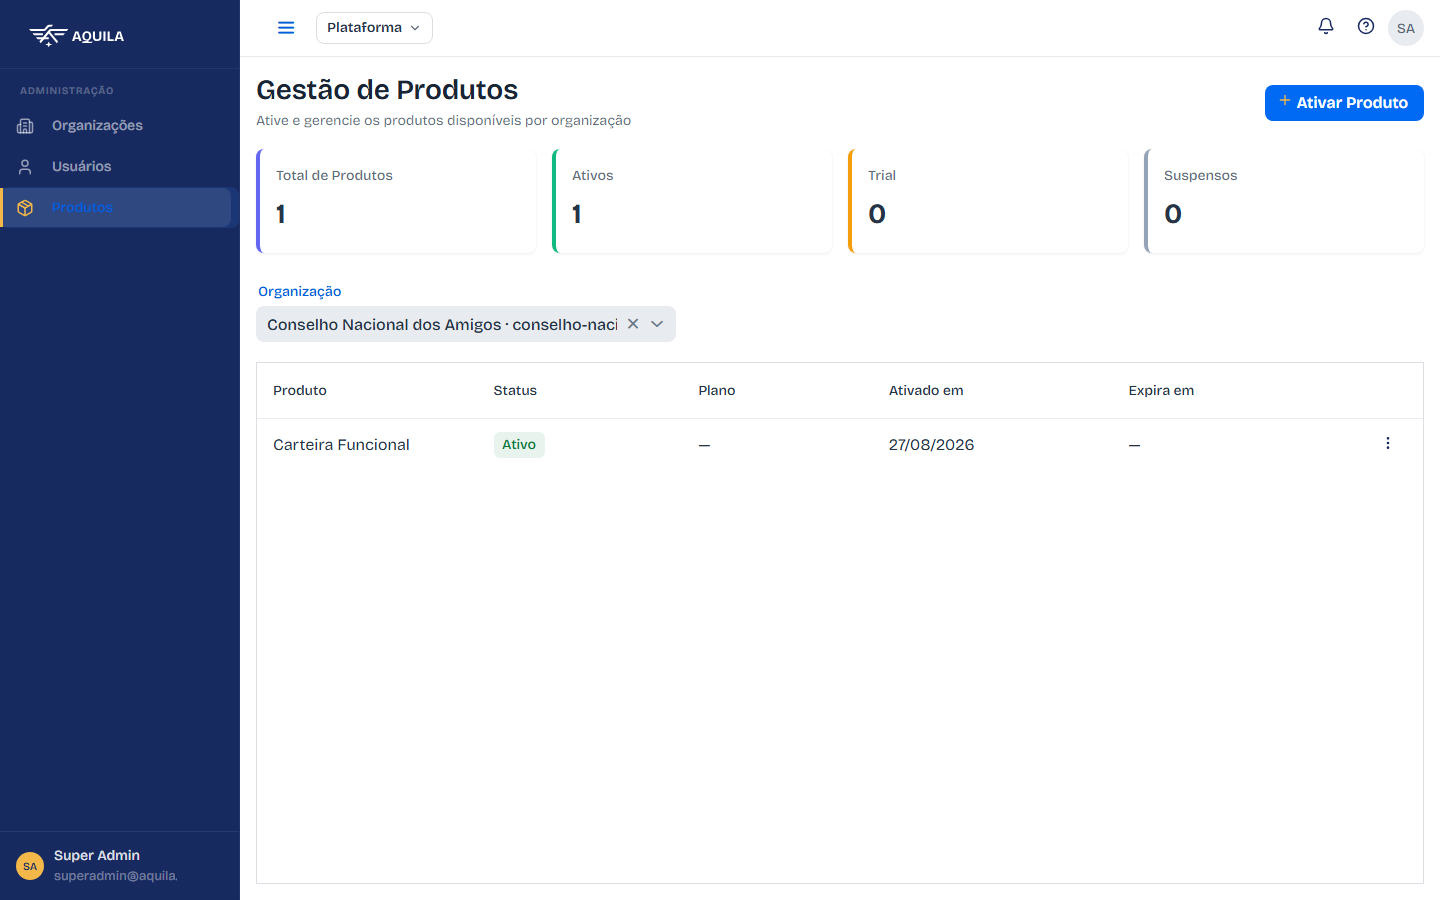Click the organization combo box field
The width and height of the screenshot is (1440, 900).
click(x=466, y=324)
